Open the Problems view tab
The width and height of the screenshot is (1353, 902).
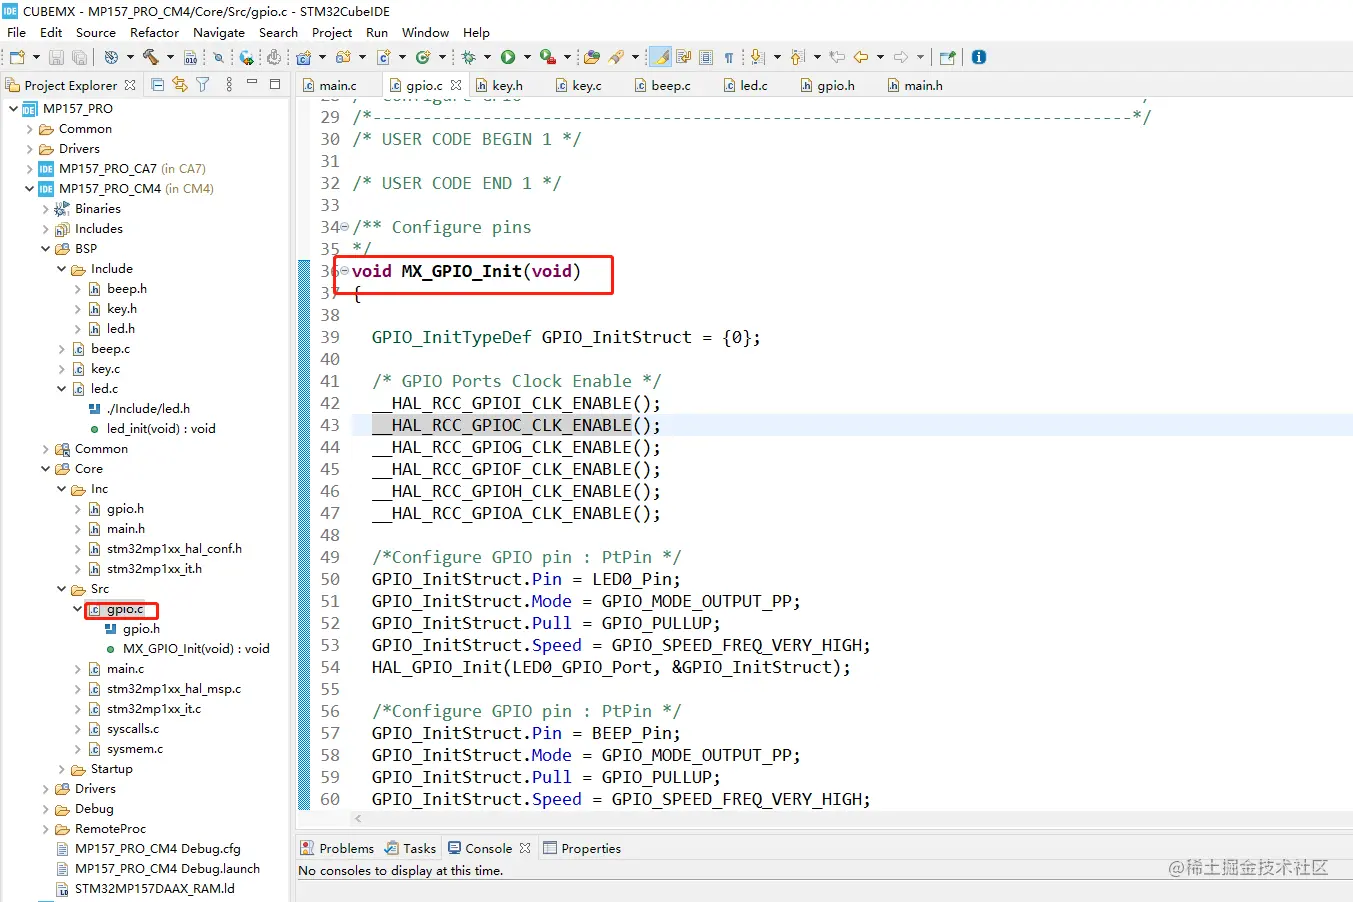337,848
